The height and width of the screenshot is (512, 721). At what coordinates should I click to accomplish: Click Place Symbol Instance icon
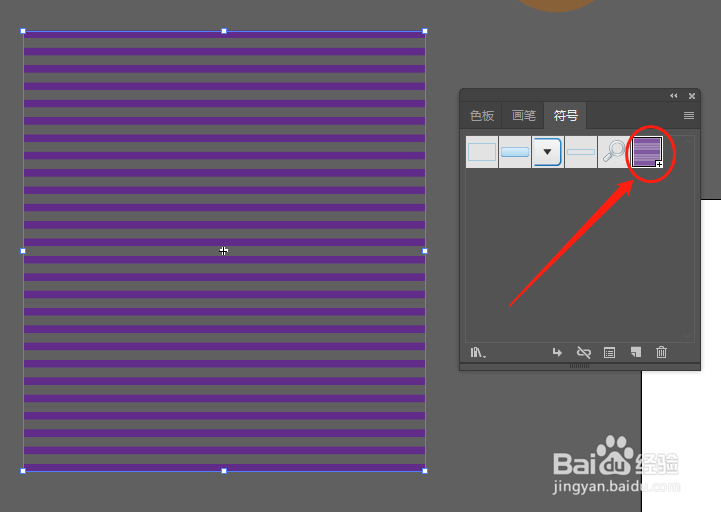point(557,353)
